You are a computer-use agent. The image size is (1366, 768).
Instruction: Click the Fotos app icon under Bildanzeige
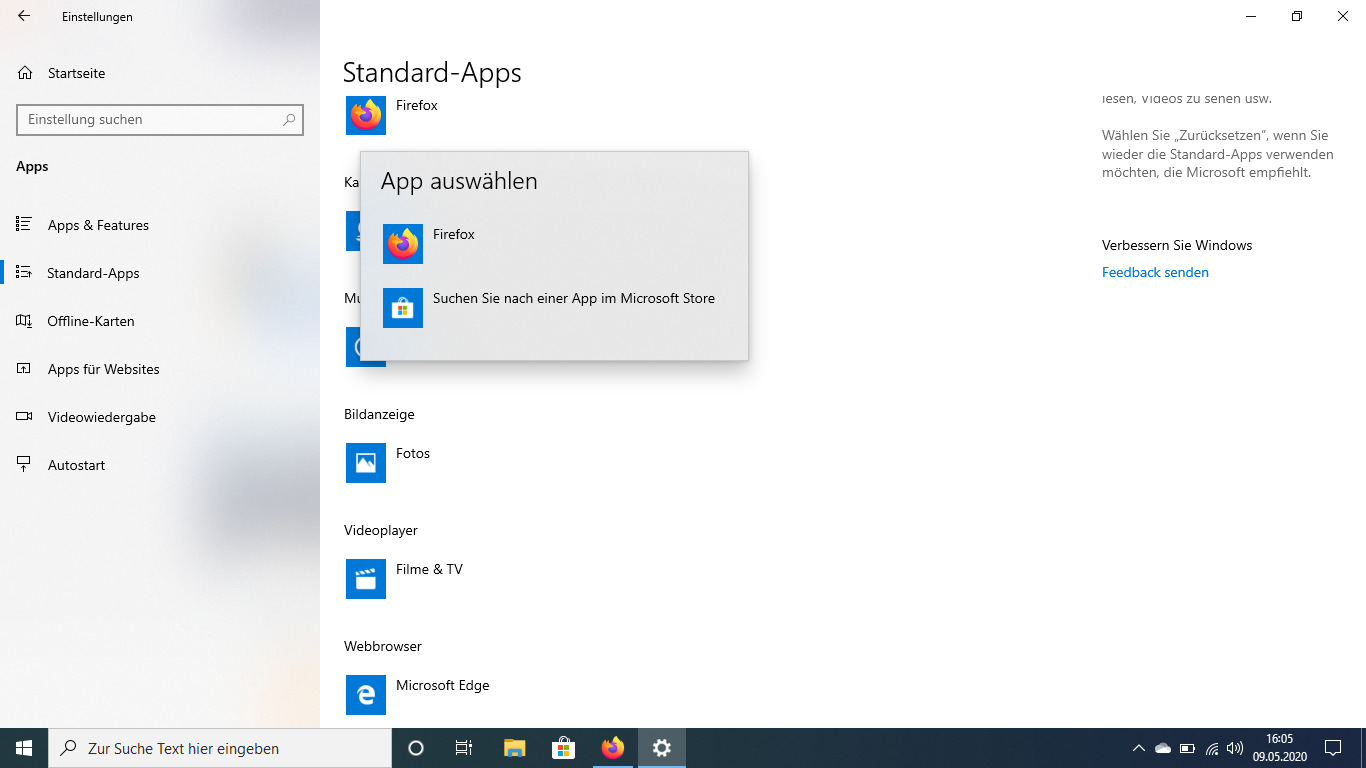coord(366,463)
